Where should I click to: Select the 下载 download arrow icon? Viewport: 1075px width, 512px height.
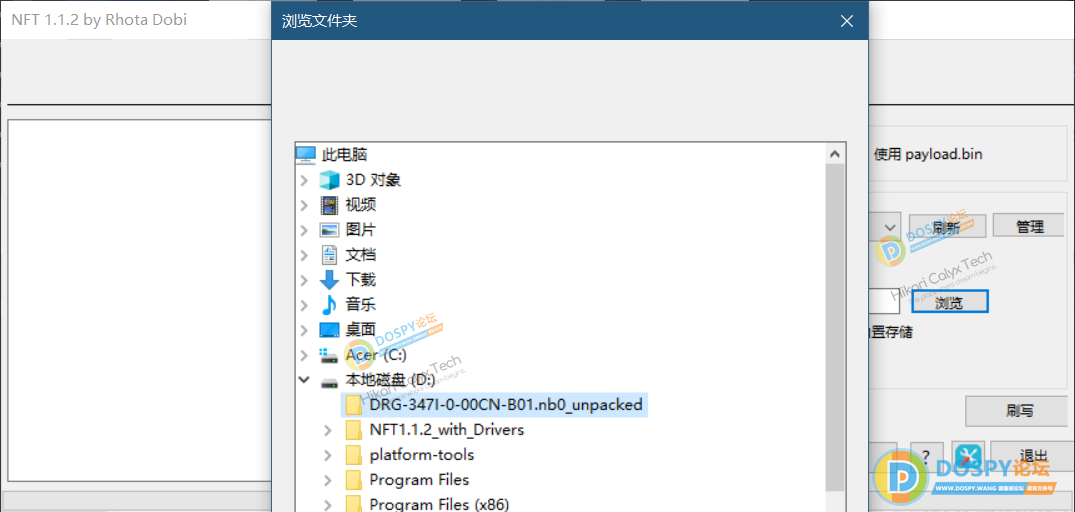coord(329,280)
